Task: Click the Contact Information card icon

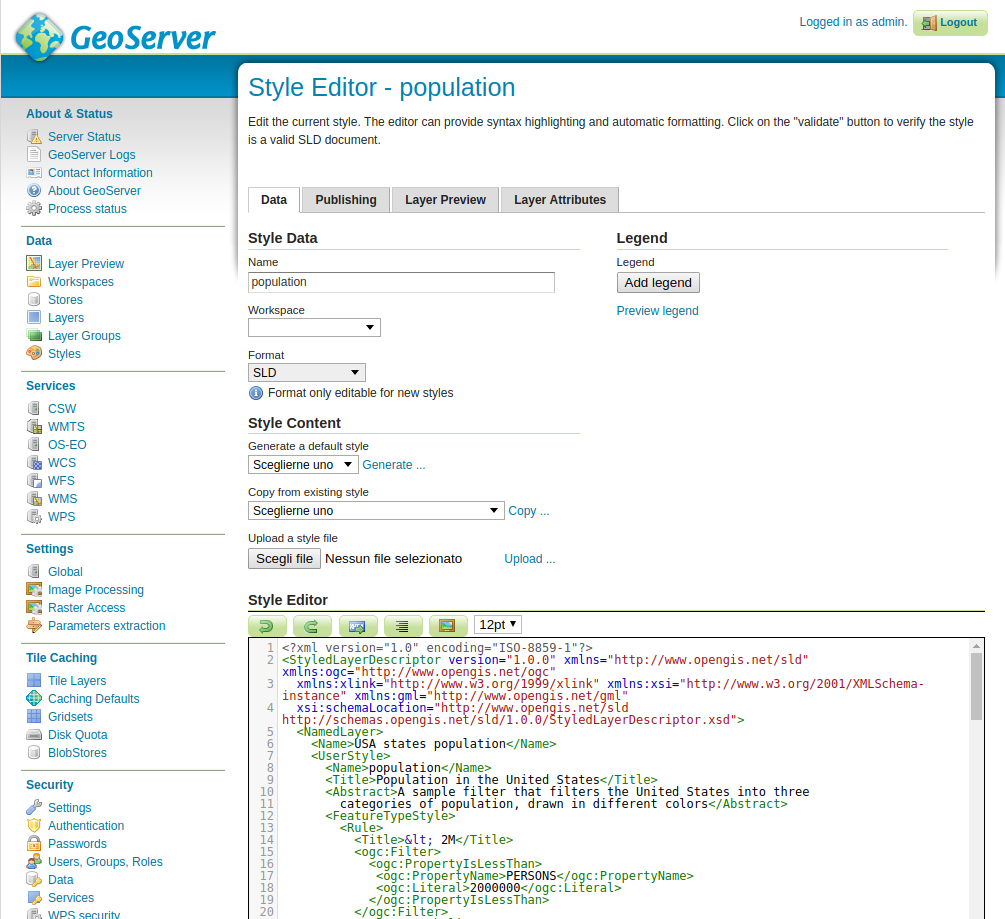Action: coord(34,172)
